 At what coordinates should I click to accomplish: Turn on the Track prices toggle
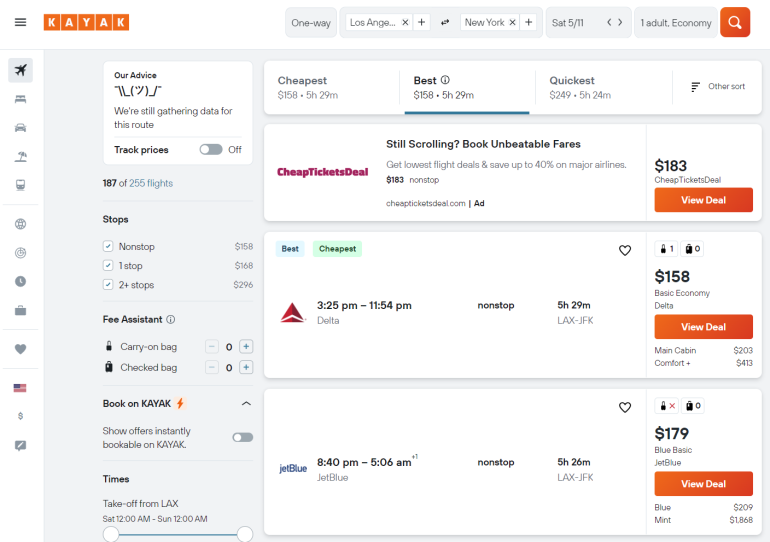coord(210,150)
